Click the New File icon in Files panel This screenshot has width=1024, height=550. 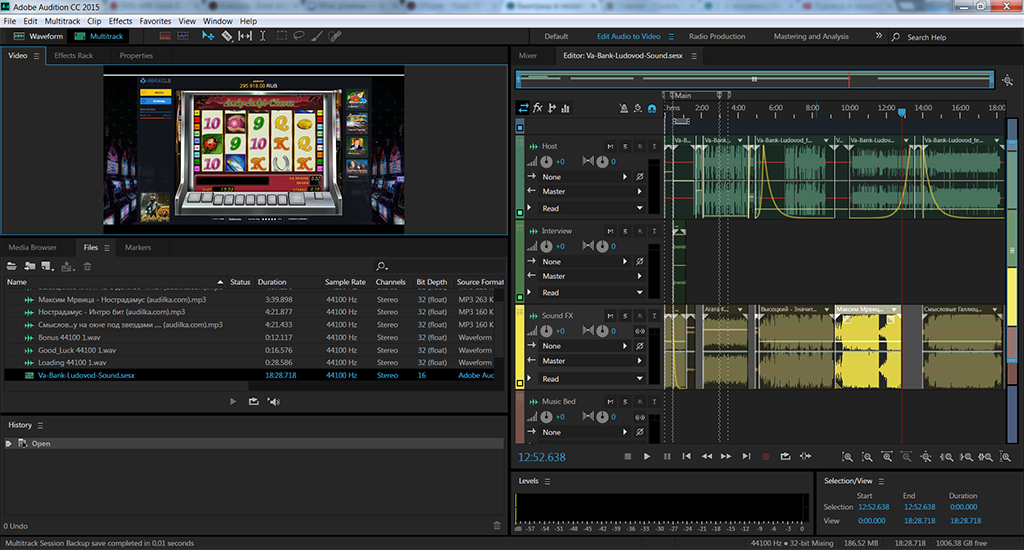pos(48,266)
